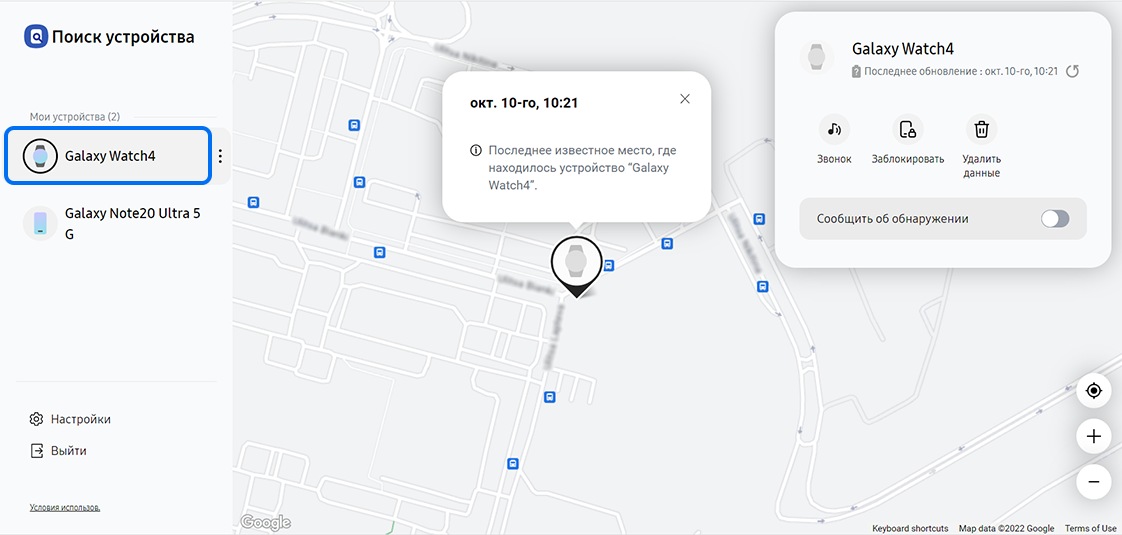This screenshot has height=535, width=1122.
Task: Open the Условия использования link
Action: pyautogui.click(x=65, y=507)
